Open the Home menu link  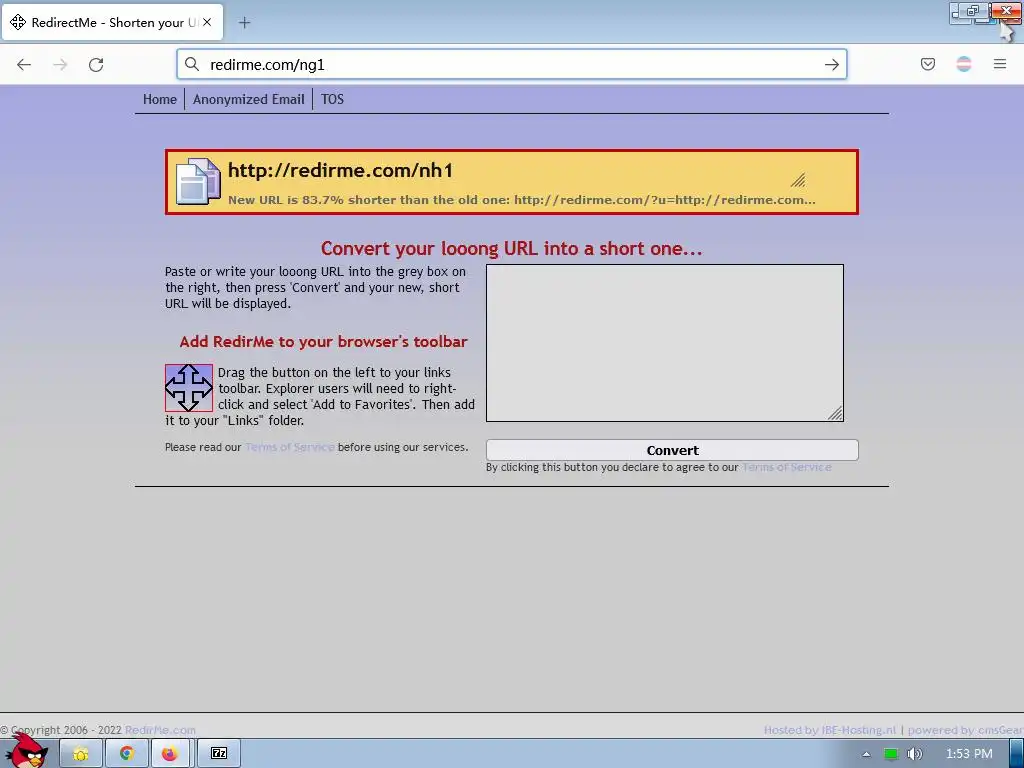(x=160, y=99)
